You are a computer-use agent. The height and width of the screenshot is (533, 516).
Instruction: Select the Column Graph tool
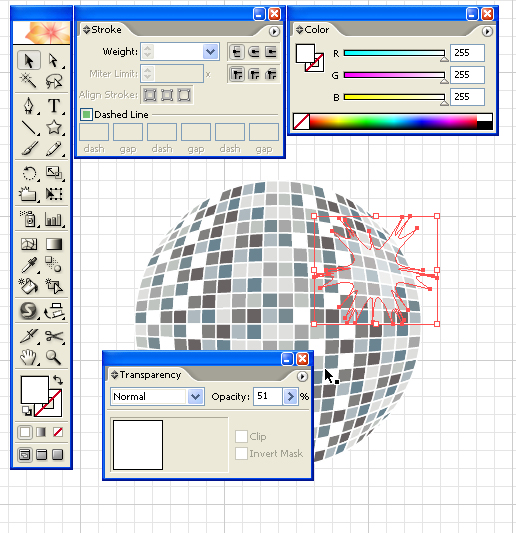tap(53, 219)
